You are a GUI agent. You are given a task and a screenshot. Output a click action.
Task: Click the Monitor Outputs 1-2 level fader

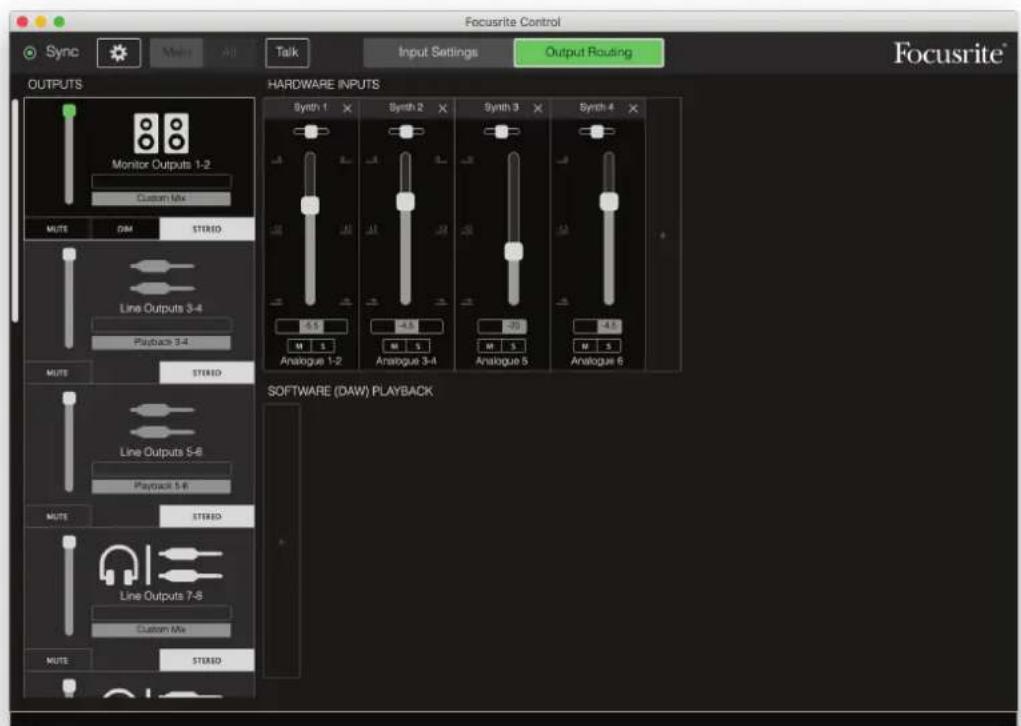click(69, 155)
